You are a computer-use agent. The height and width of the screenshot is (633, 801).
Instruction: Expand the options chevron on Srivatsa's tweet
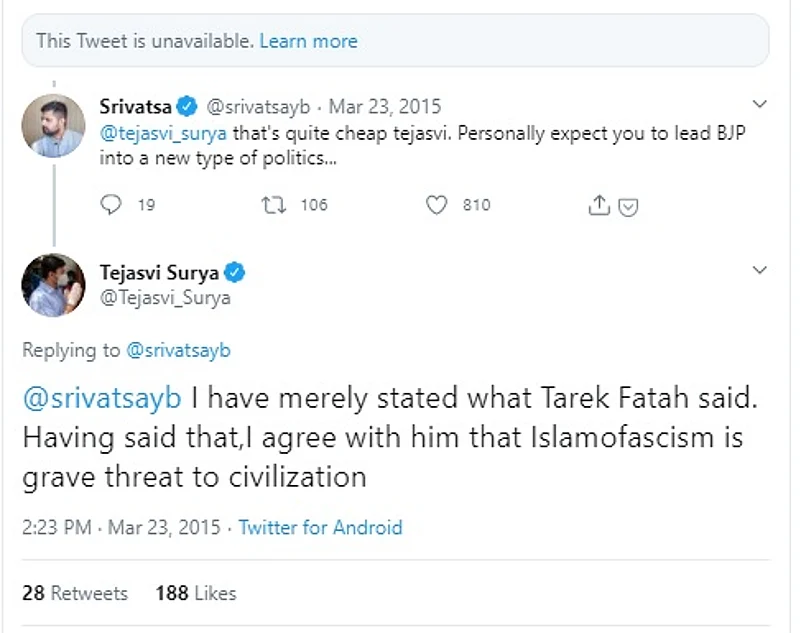point(759,104)
